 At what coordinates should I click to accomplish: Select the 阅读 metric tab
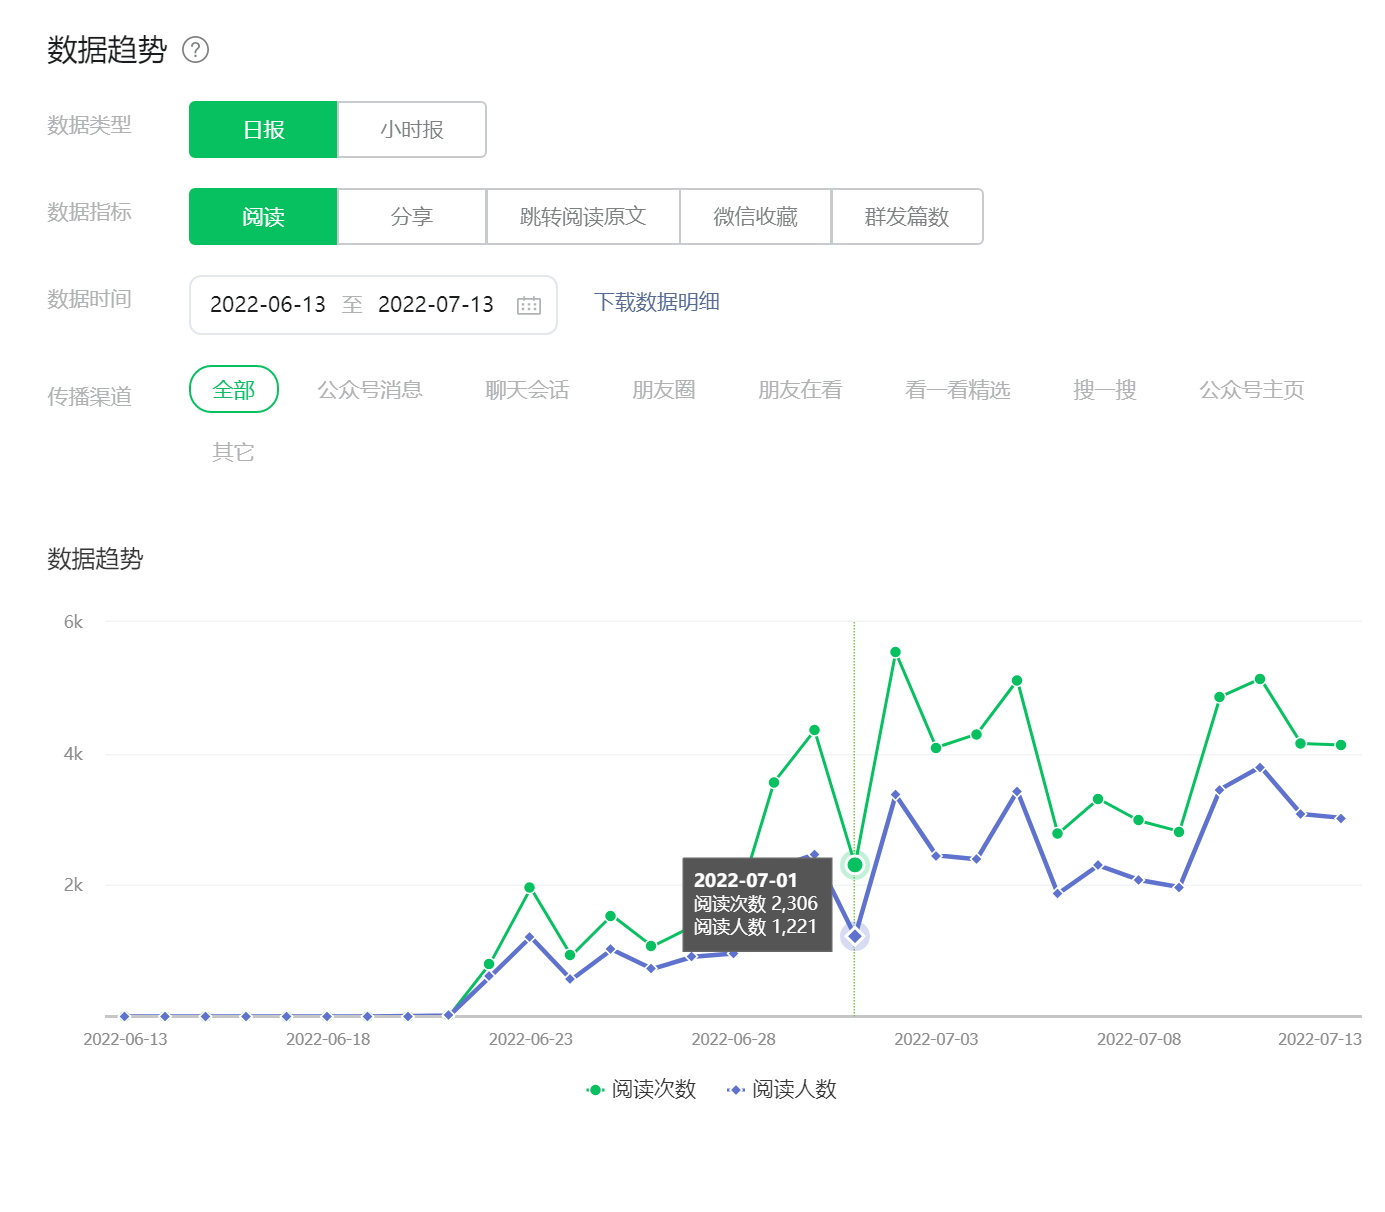(x=263, y=216)
